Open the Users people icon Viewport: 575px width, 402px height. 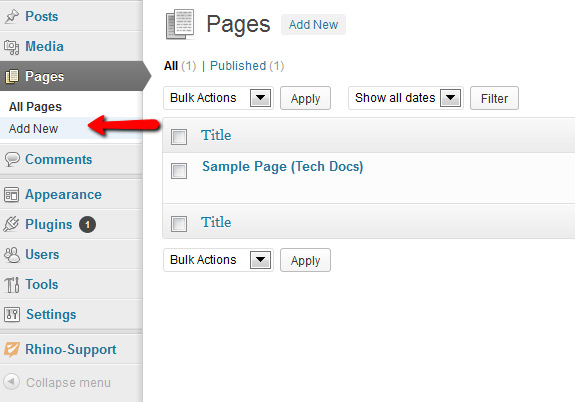coord(12,255)
